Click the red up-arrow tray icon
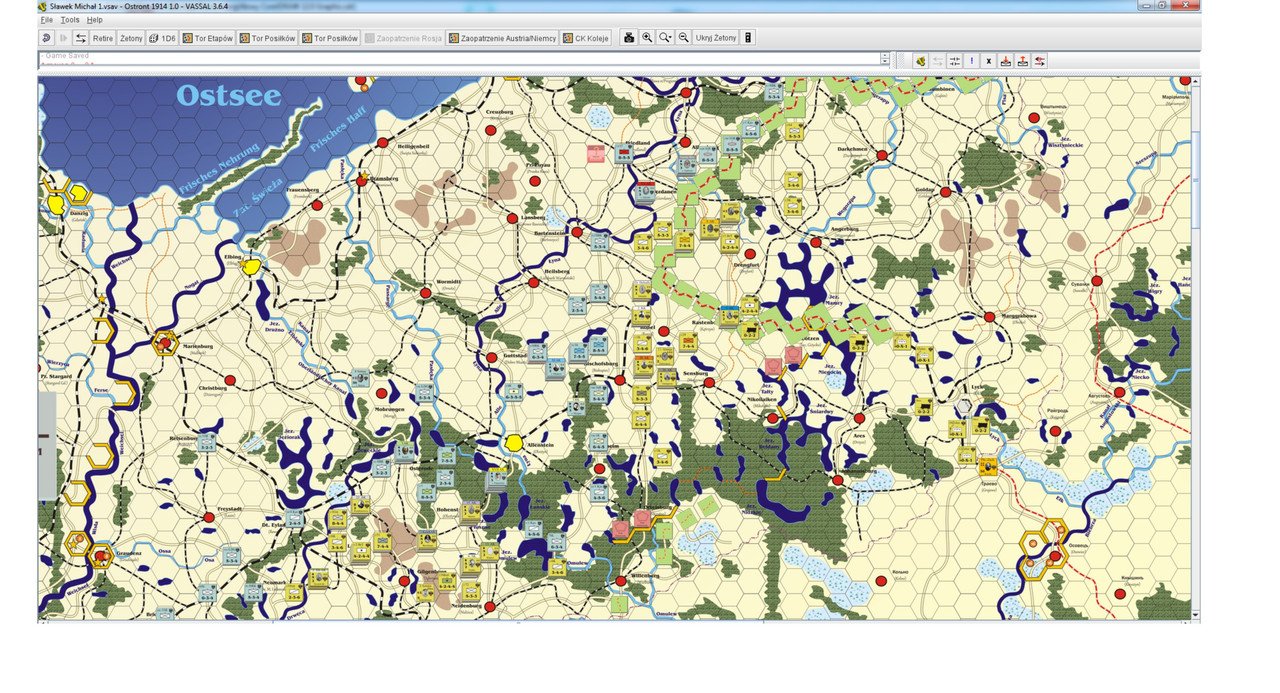 tap(1023, 61)
